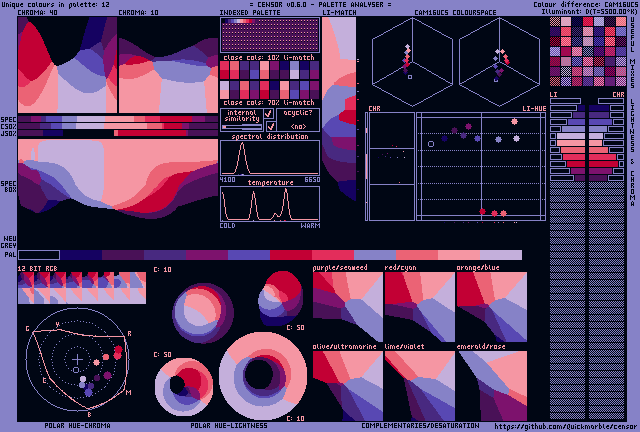Click the COLD axis label
Viewport: 640px width, 432px height.
[227, 225]
